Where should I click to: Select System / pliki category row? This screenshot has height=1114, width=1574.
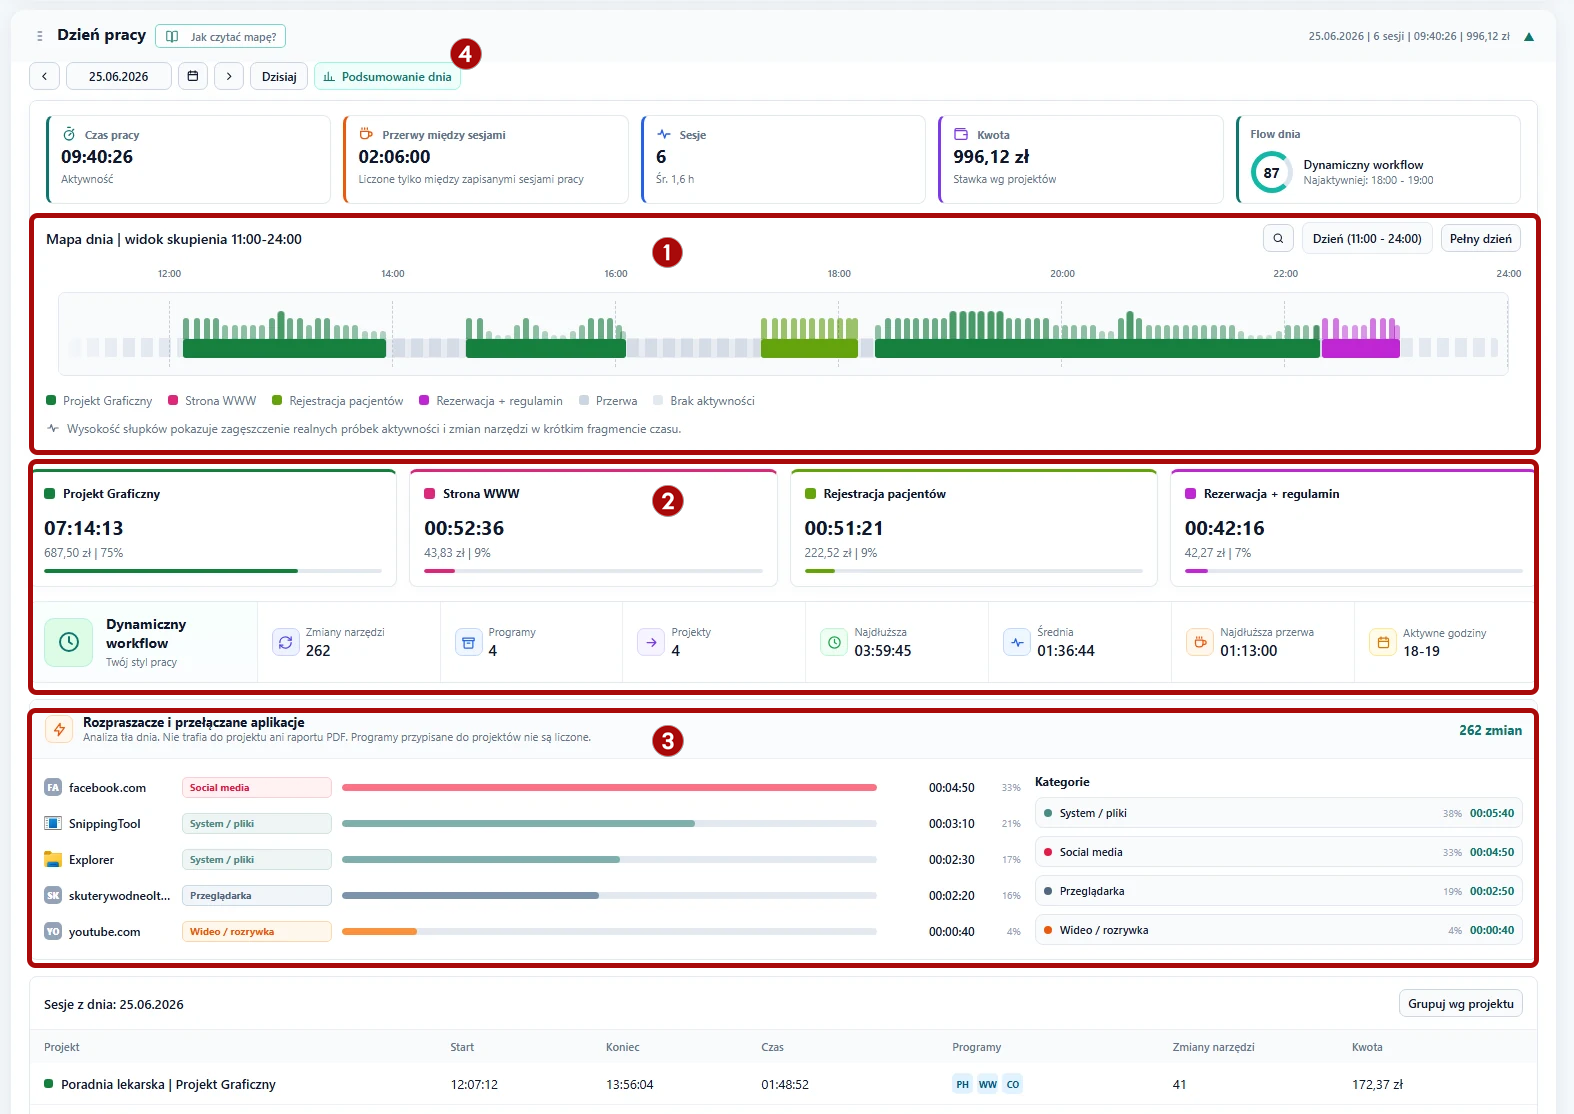(1279, 813)
